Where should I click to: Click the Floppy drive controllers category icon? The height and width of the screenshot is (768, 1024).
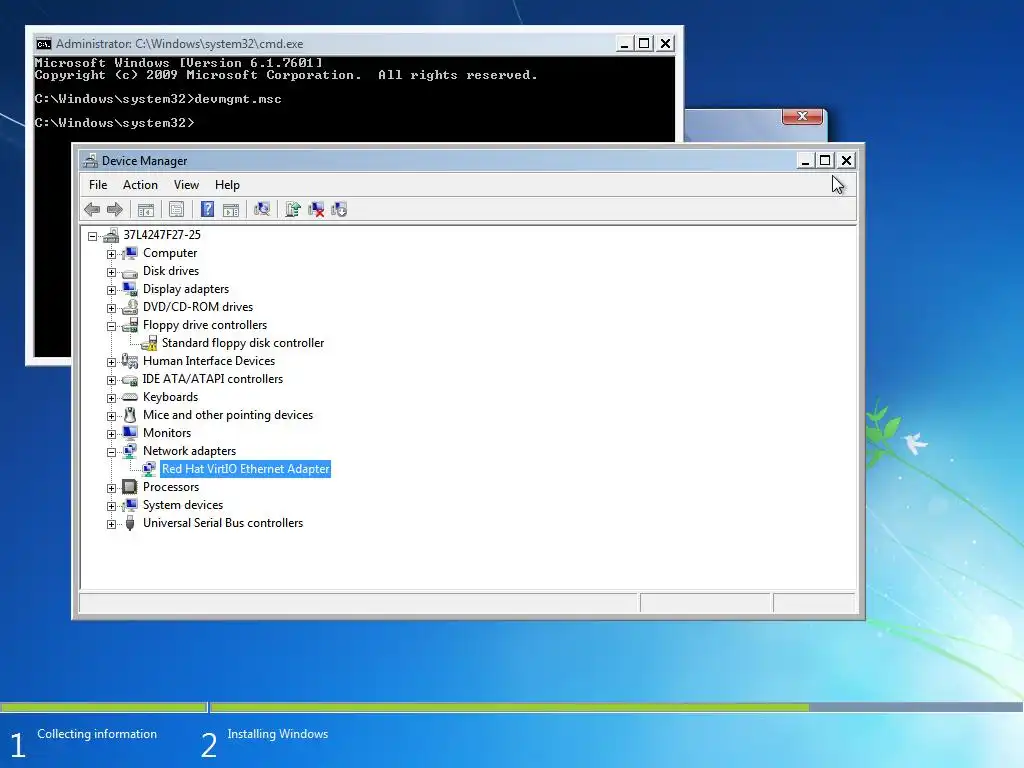click(x=130, y=325)
